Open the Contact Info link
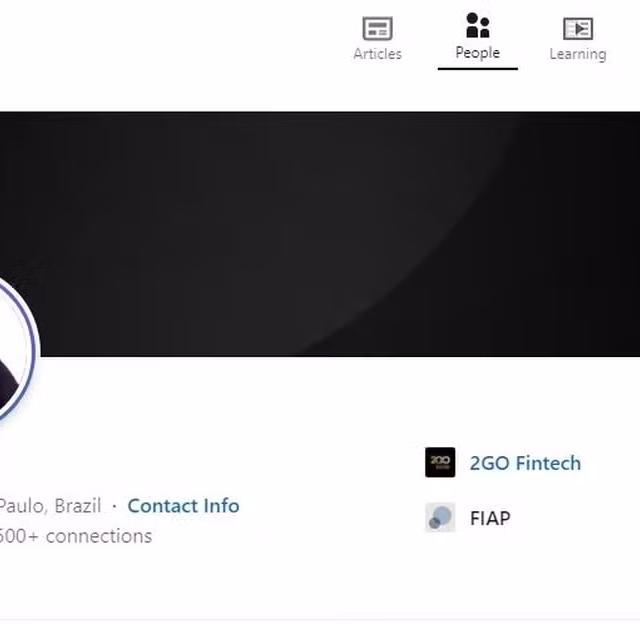The image size is (640, 624). pyautogui.click(x=183, y=506)
